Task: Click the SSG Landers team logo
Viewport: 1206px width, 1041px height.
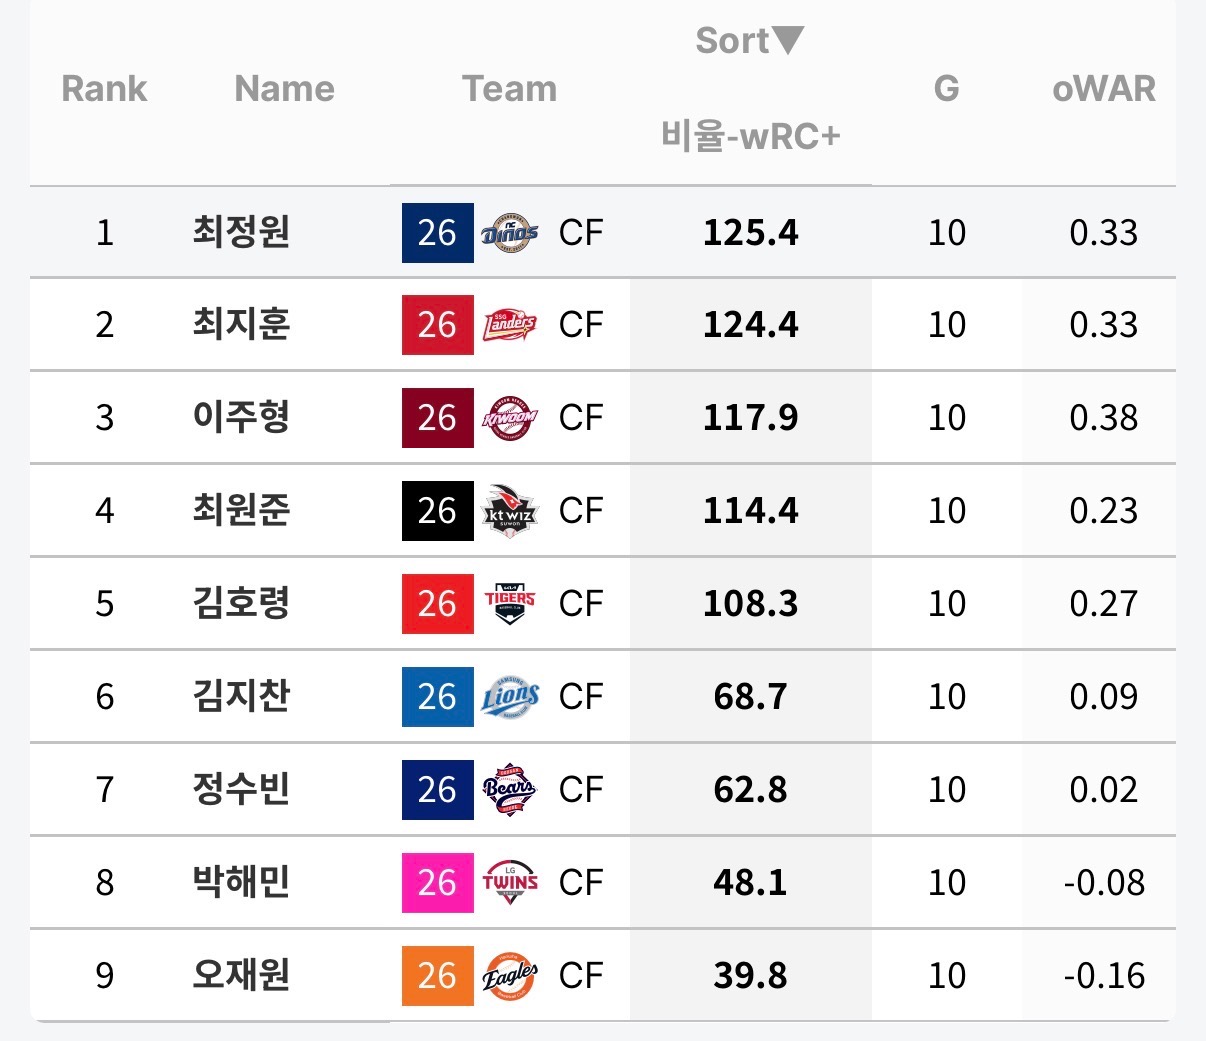Action: pos(509,325)
